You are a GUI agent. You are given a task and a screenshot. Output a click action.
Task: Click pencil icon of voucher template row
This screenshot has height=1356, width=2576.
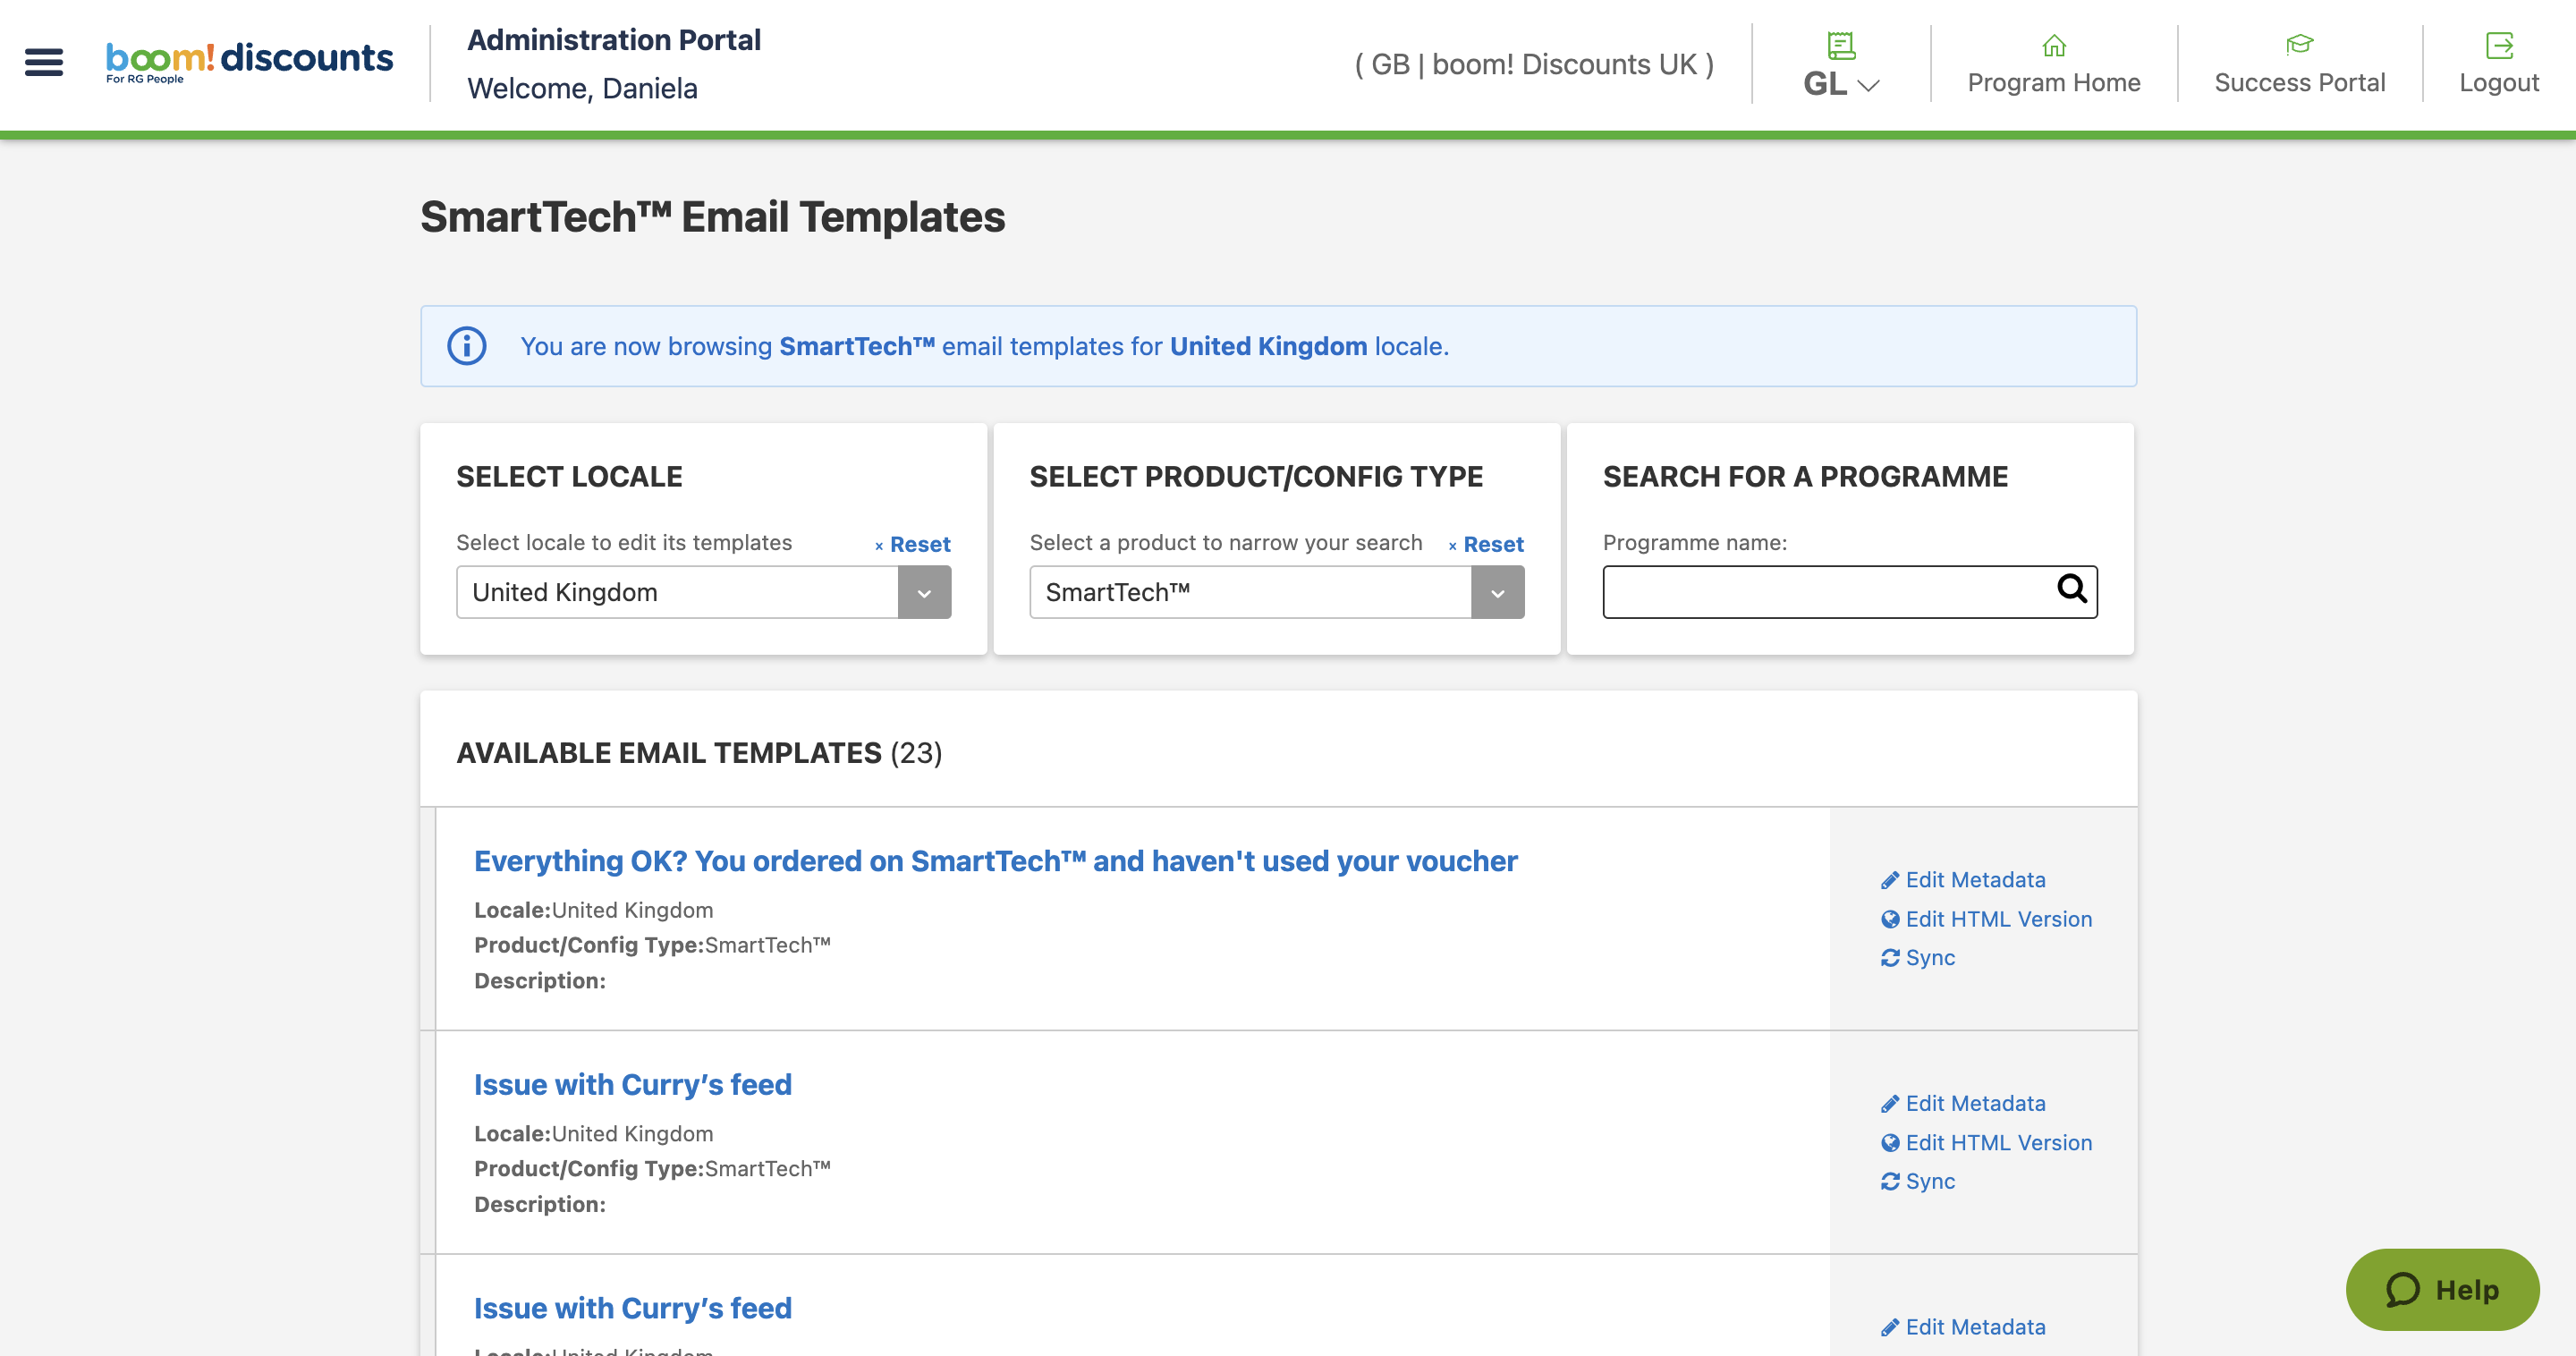click(x=1889, y=880)
